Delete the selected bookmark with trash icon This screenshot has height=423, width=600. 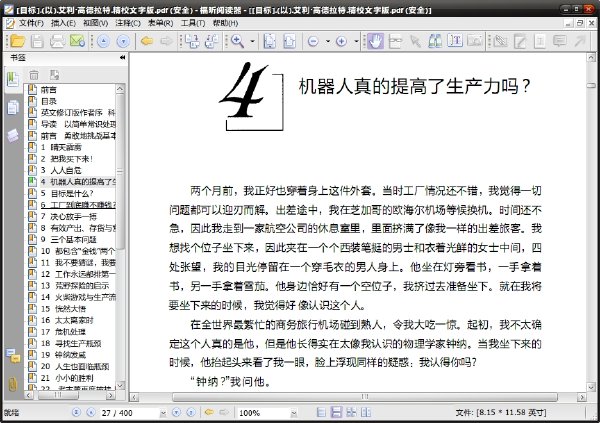[34, 75]
